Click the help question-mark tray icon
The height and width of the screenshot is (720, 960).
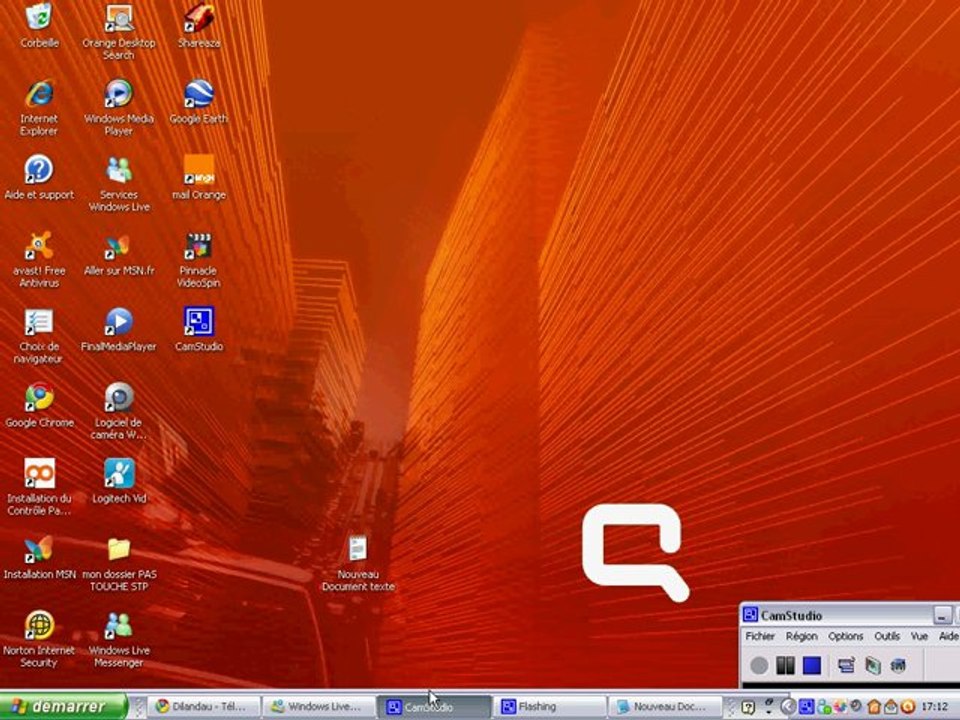748,707
